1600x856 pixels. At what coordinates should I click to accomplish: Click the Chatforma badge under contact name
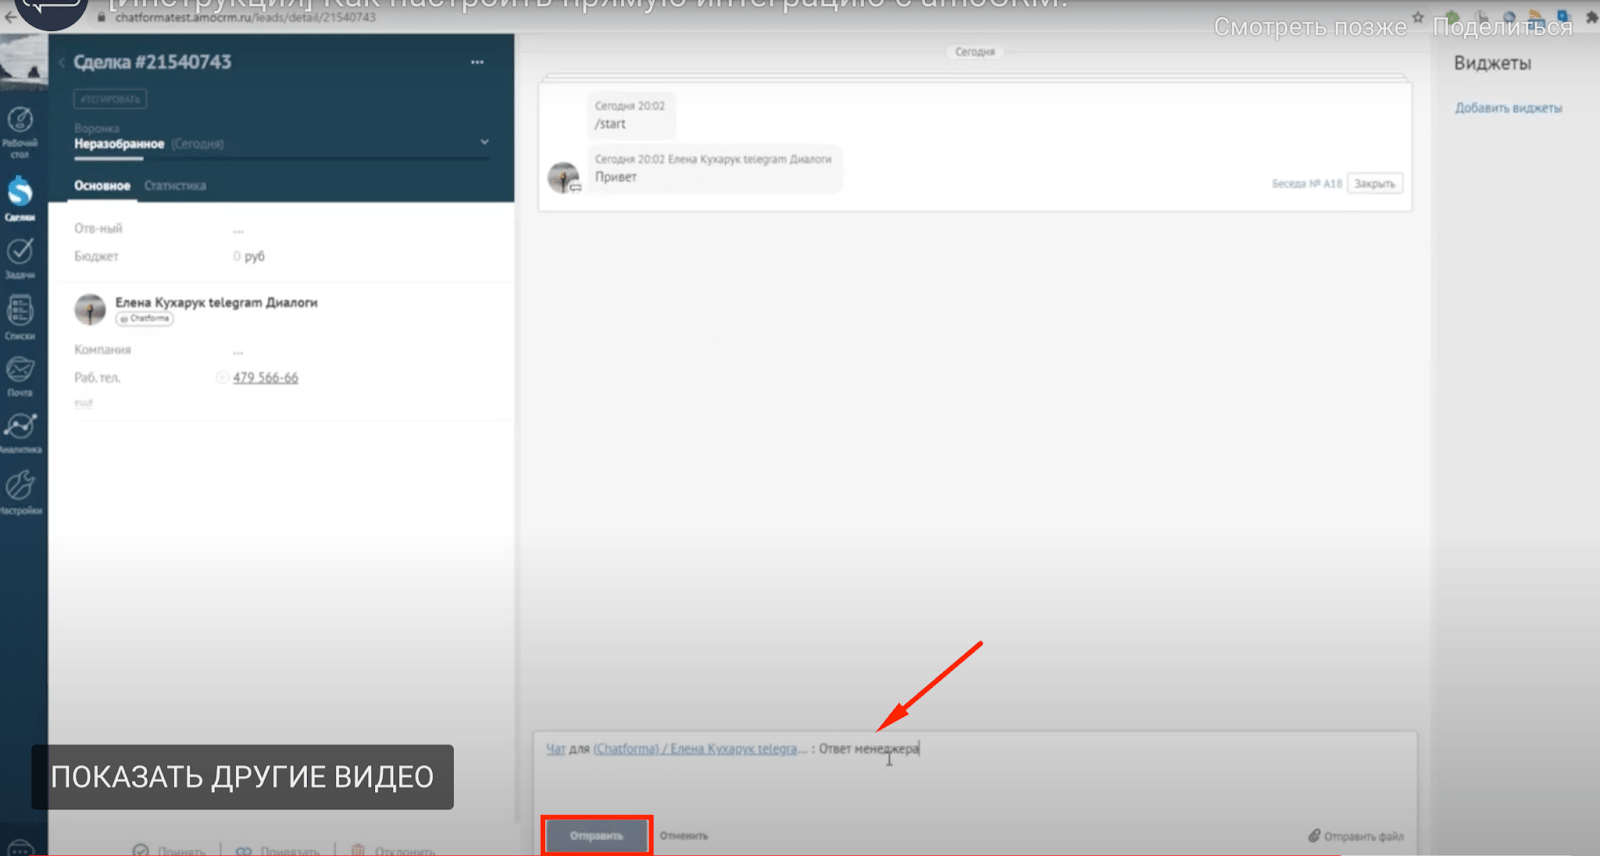pyautogui.click(x=145, y=319)
